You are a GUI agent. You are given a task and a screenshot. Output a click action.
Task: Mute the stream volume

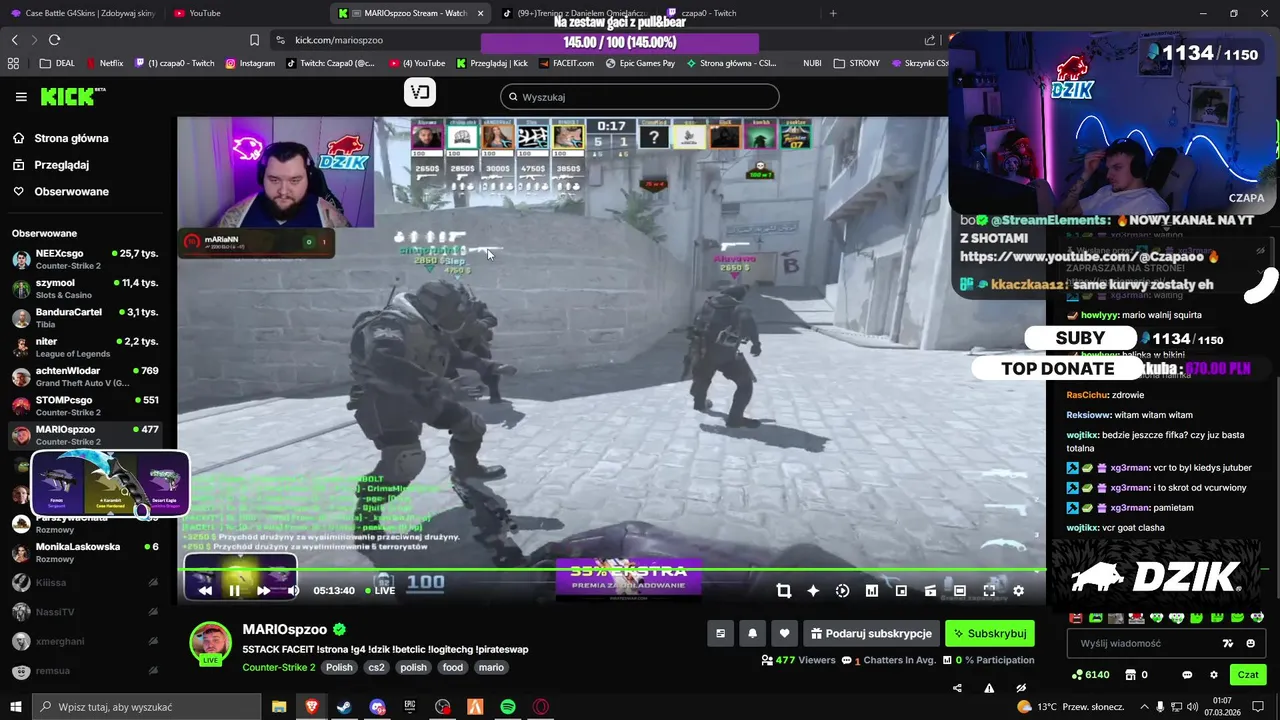click(293, 590)
